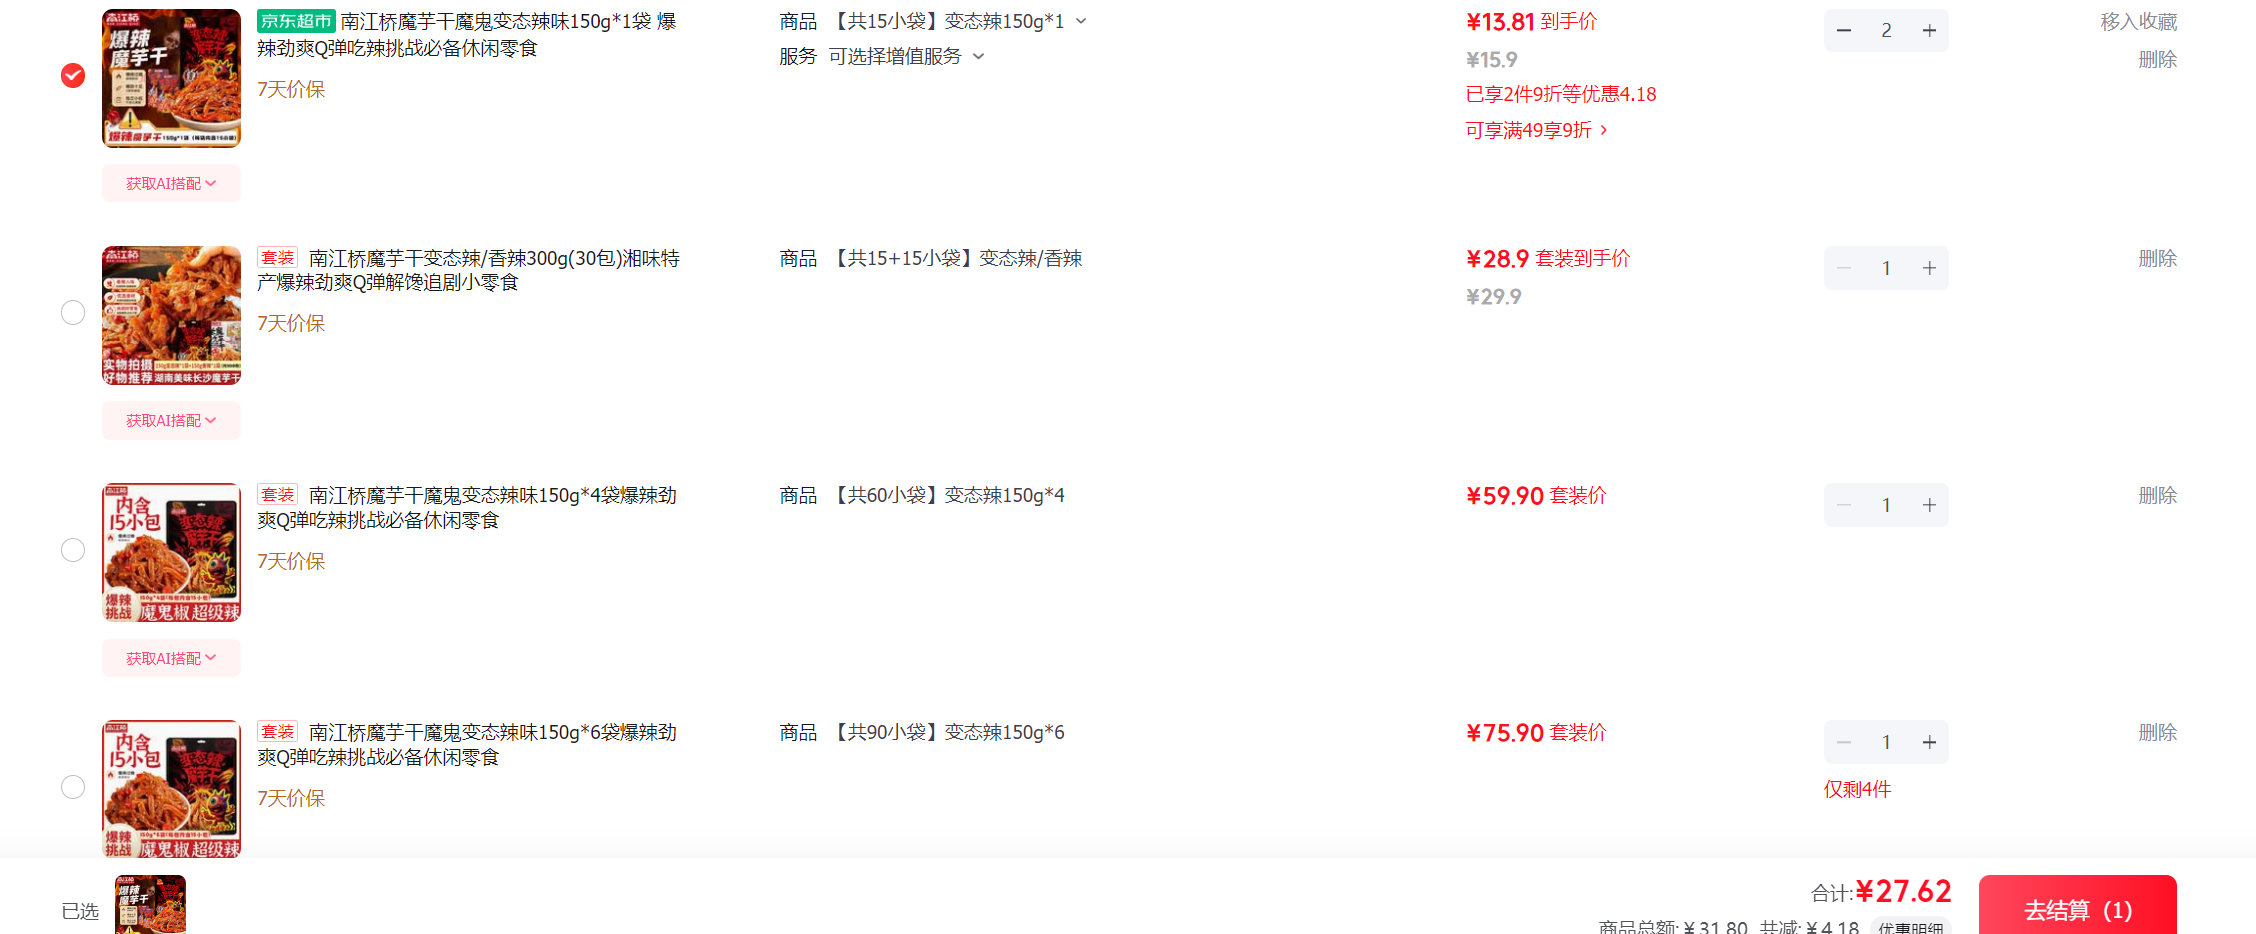Select the 150g*6袋 item checkbox
The image size is (2256, 934).
73,787
